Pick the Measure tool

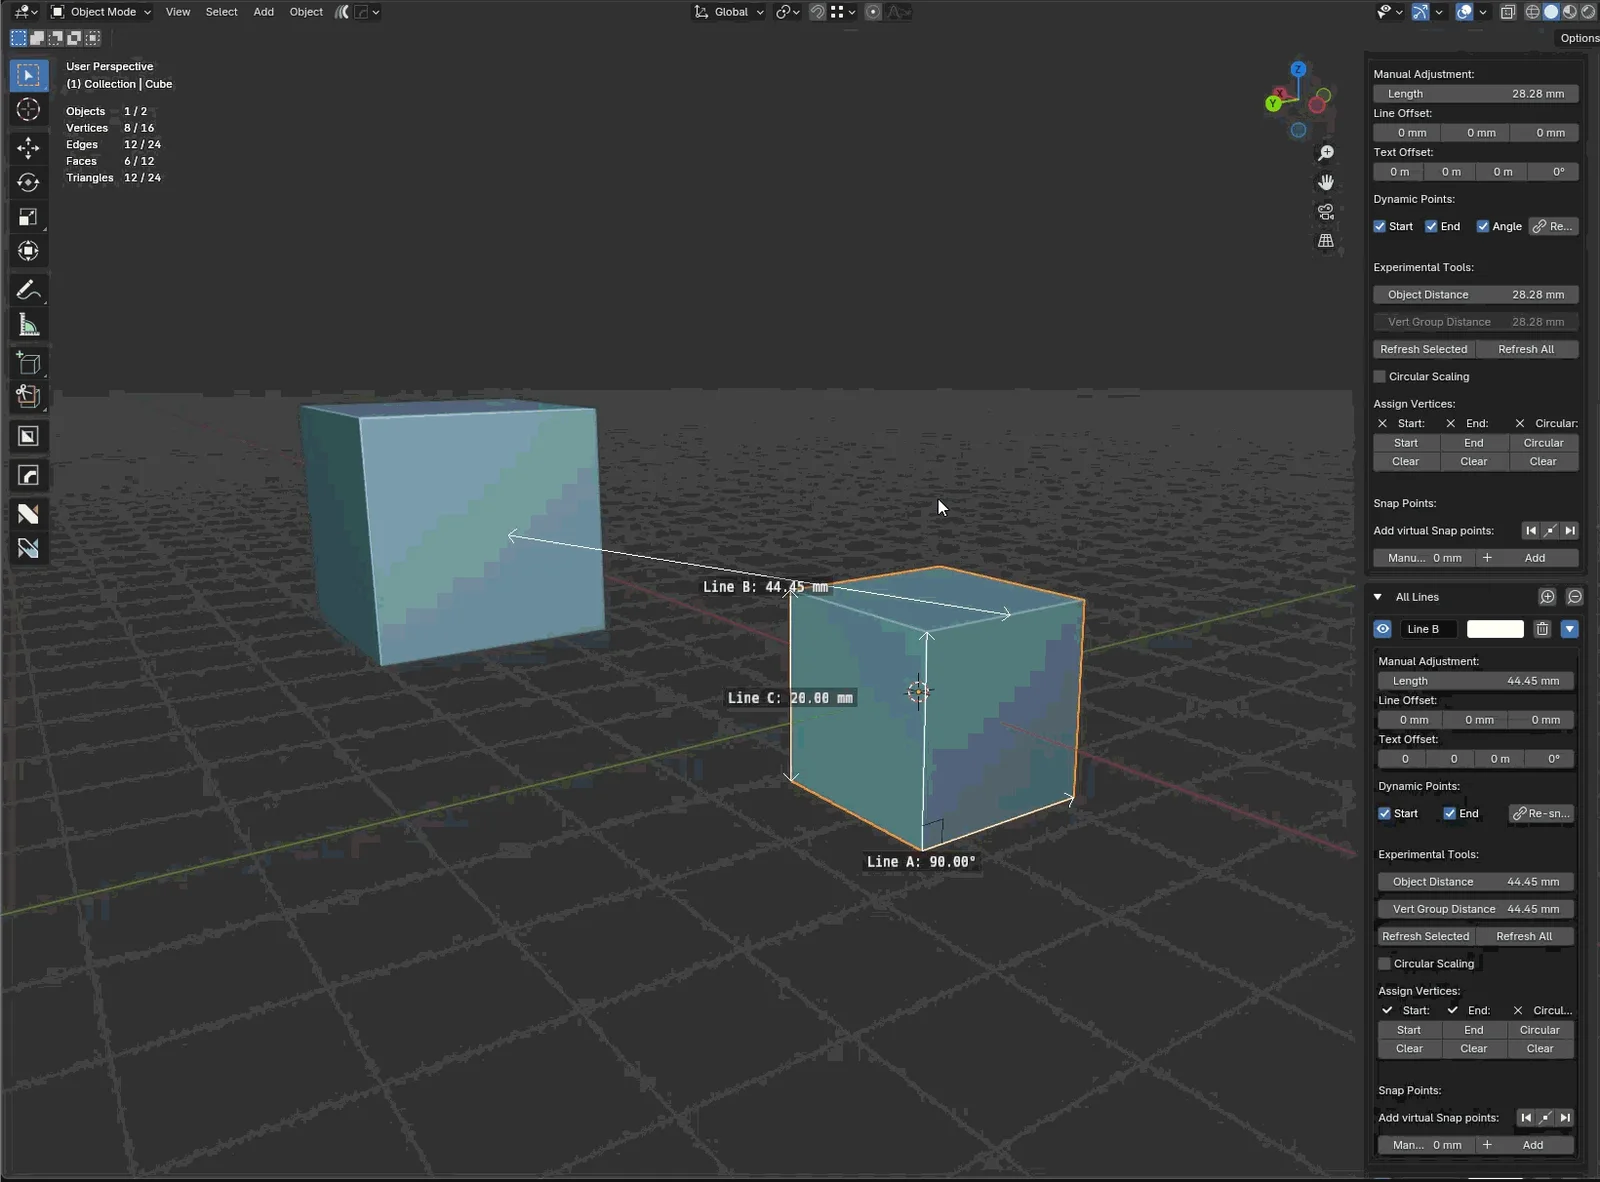28,324
